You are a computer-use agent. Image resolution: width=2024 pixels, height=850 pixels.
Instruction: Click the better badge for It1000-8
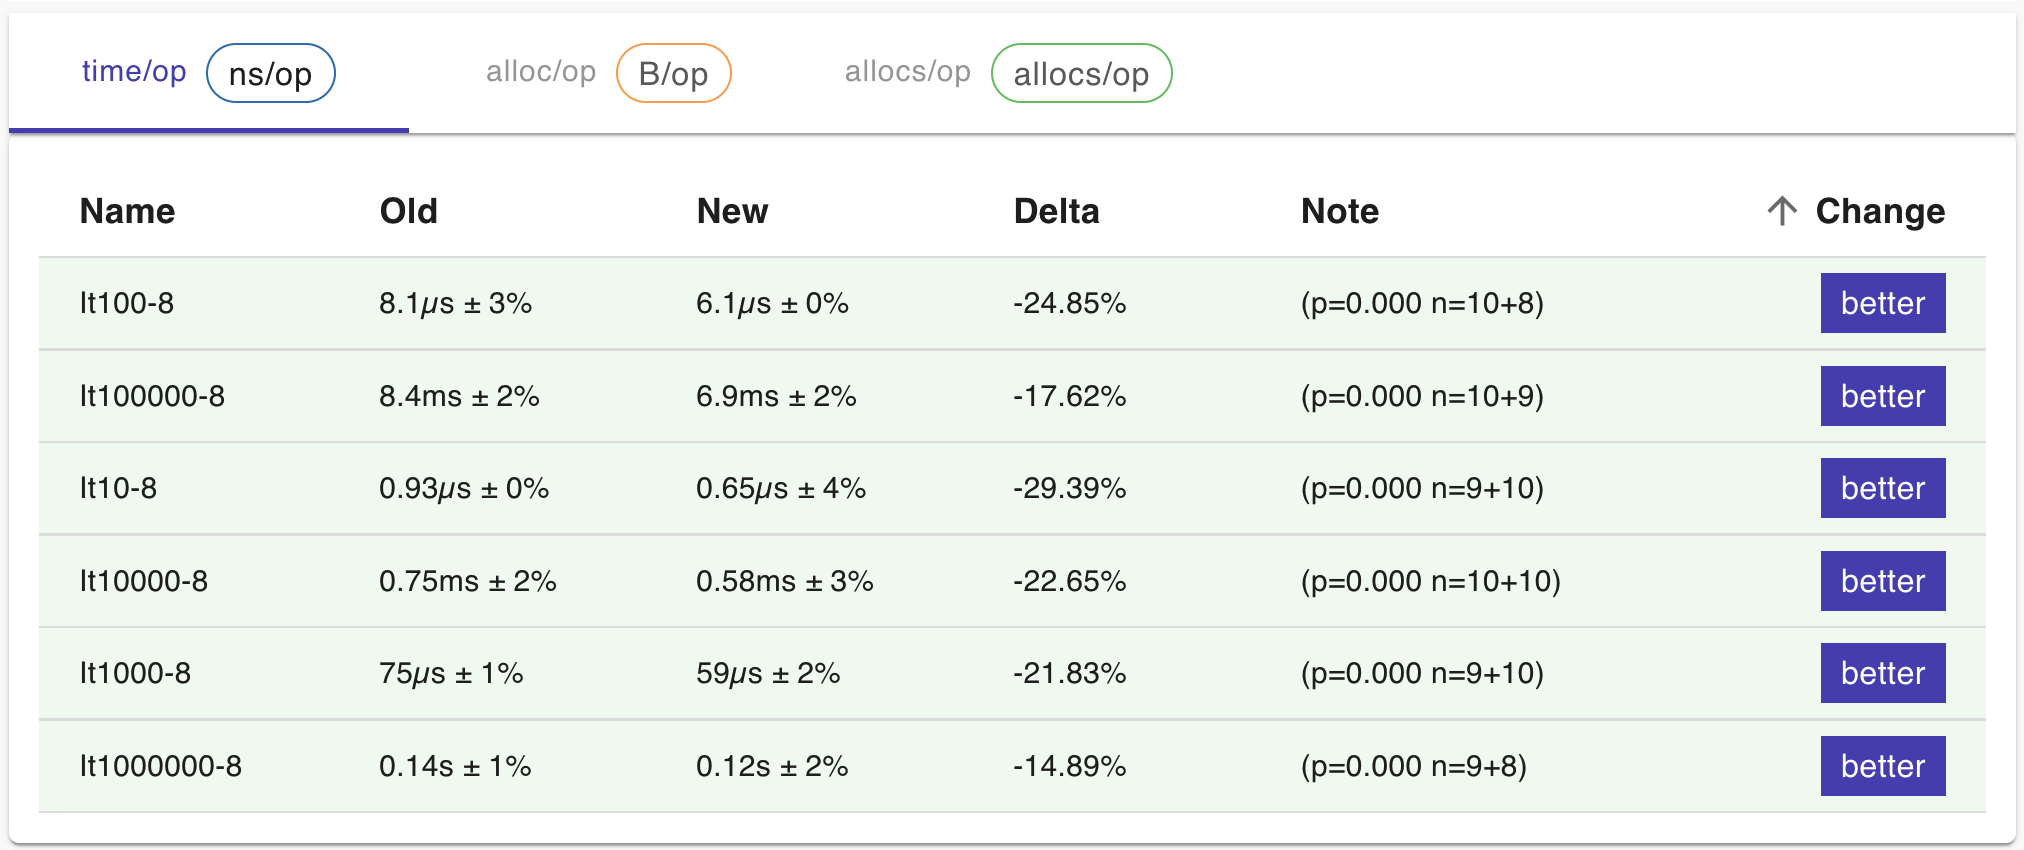tap(1882, 673)
